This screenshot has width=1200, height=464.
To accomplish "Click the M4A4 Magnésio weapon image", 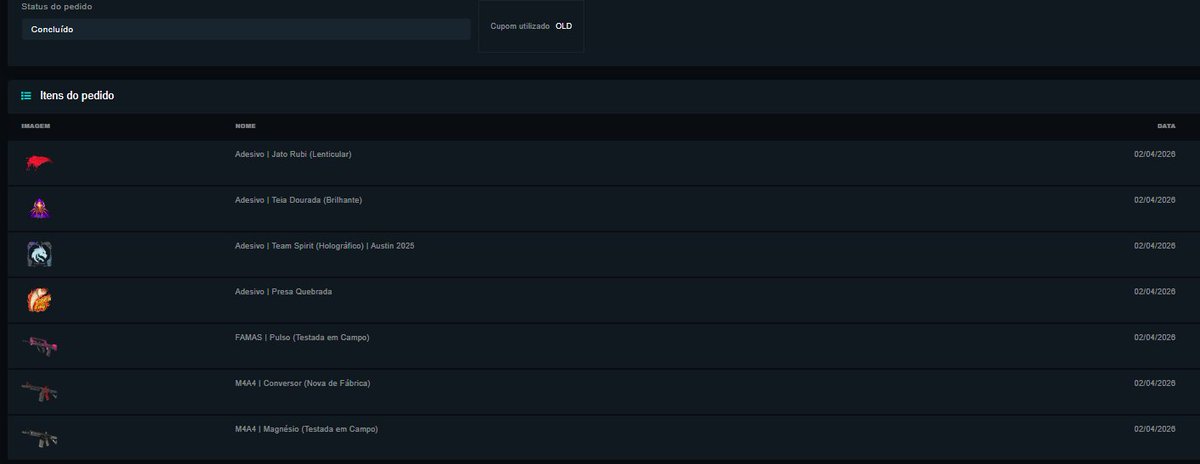I will pyautogui.click(x=40, y=437).
